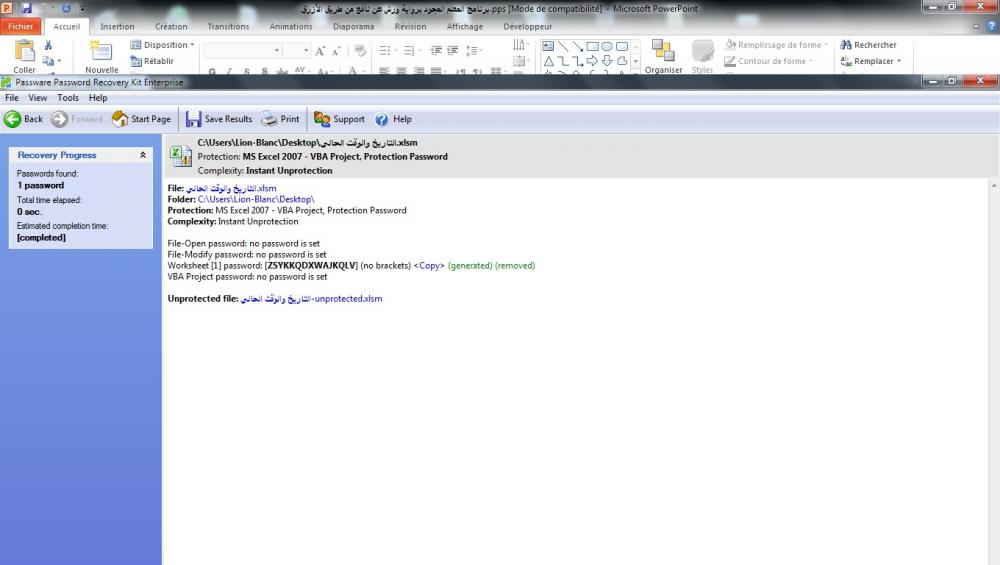The width and height of the screenshot is (1000, 565).
Task: Select the rectangle shape in shapes gallery
Action: point(592,46)
